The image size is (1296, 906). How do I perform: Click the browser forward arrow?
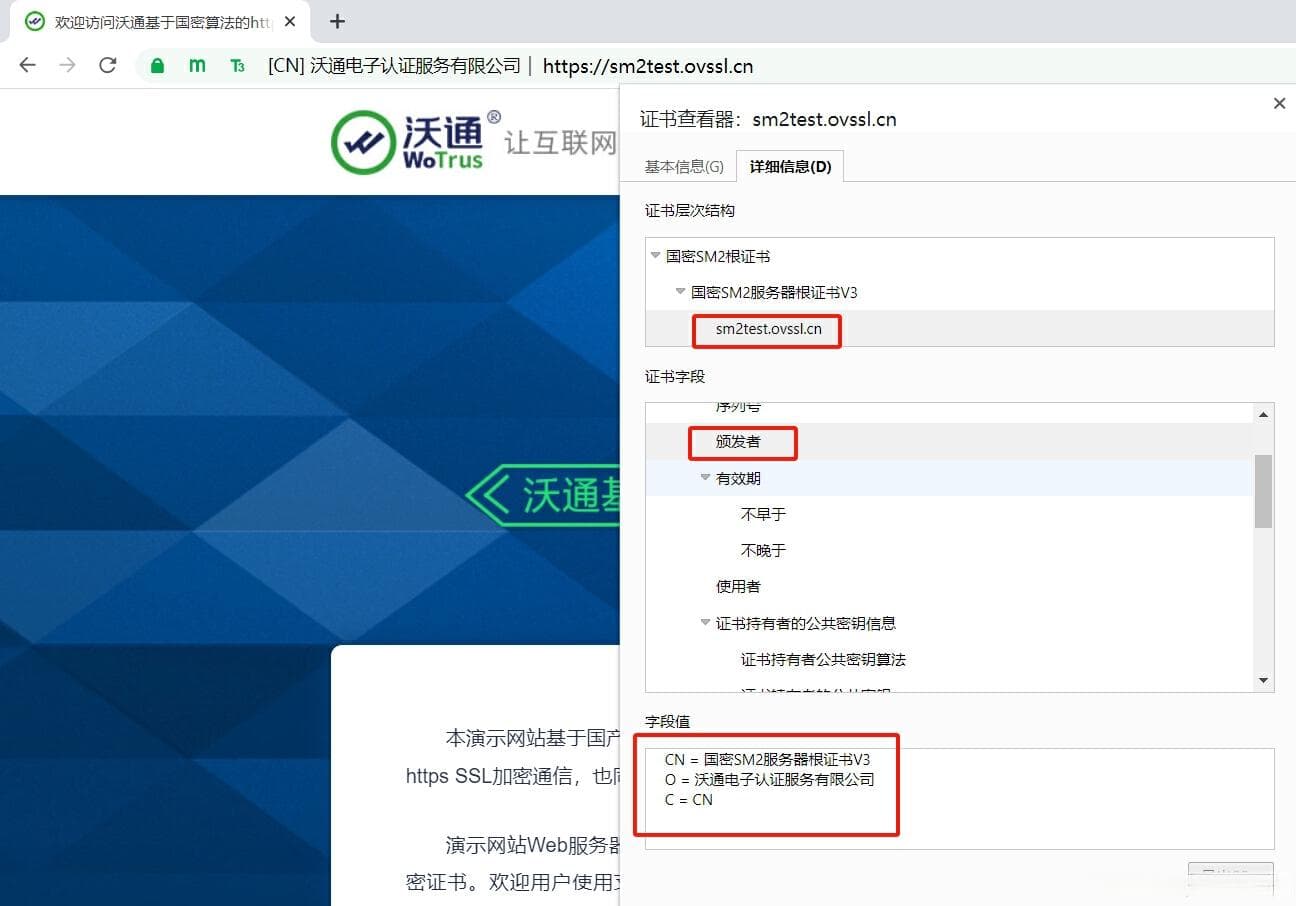click(x=68, y=65)
